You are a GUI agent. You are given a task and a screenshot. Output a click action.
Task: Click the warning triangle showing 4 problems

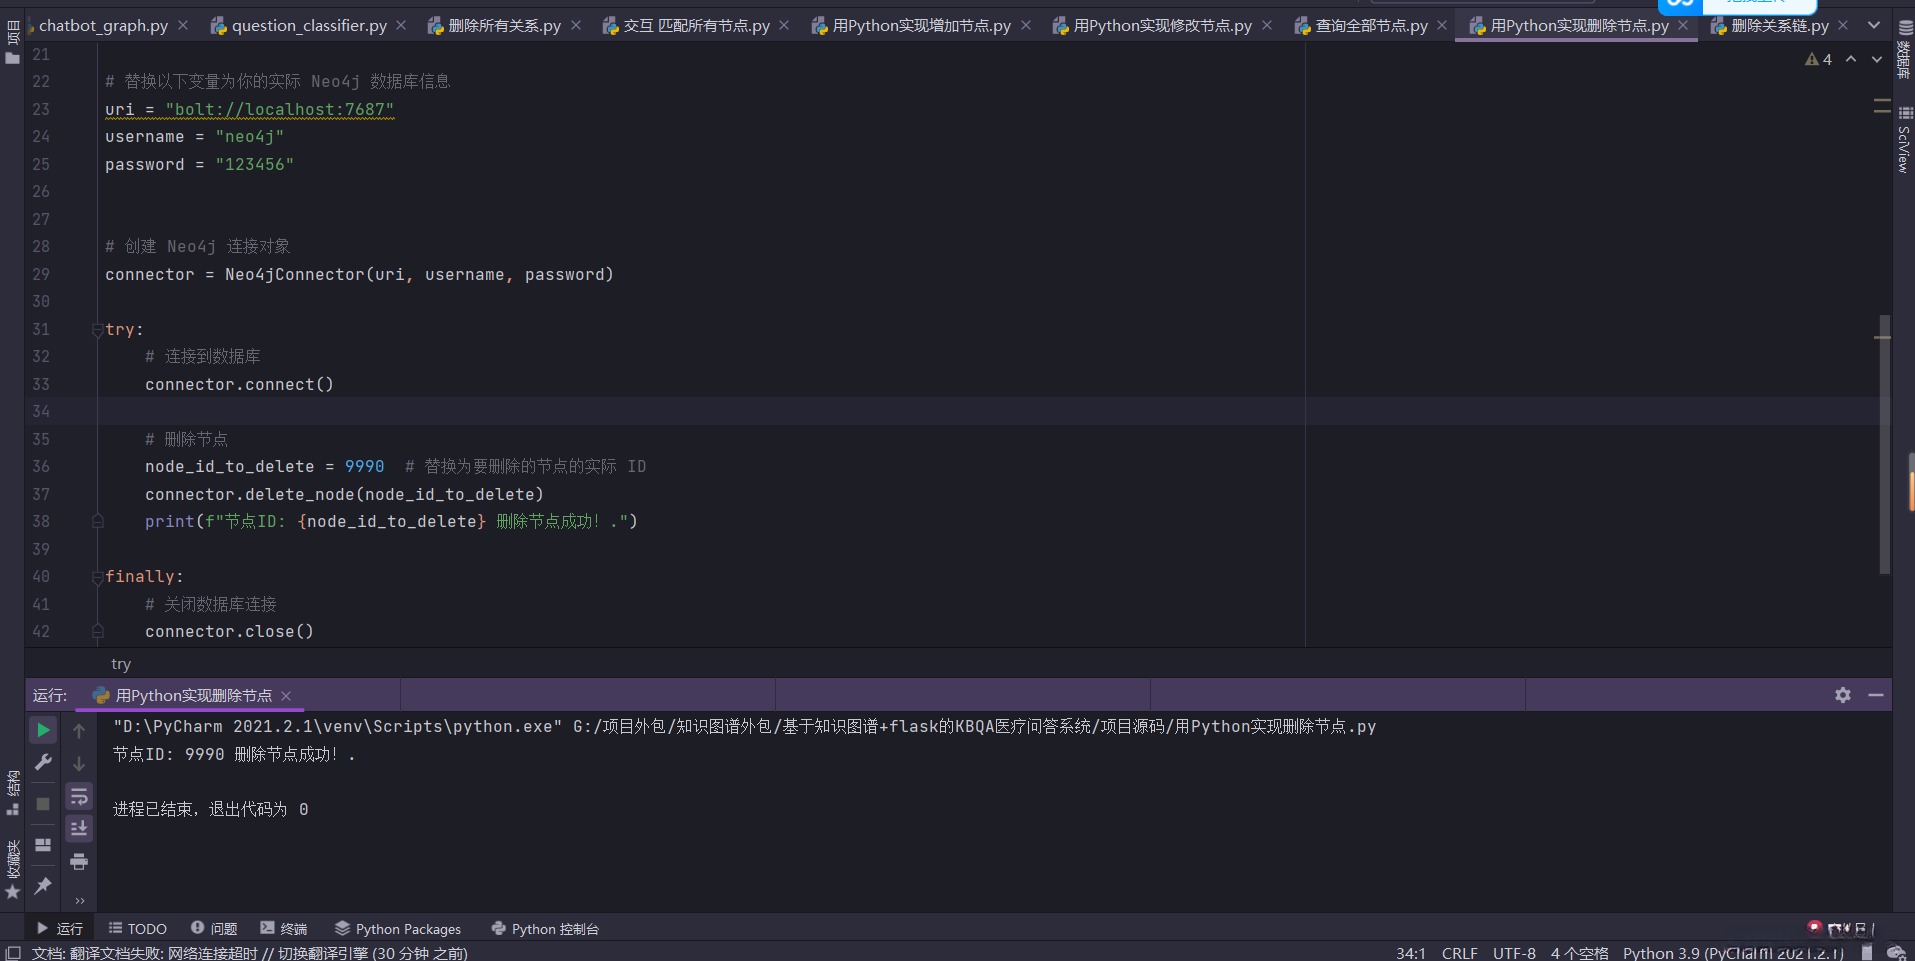1817,60
